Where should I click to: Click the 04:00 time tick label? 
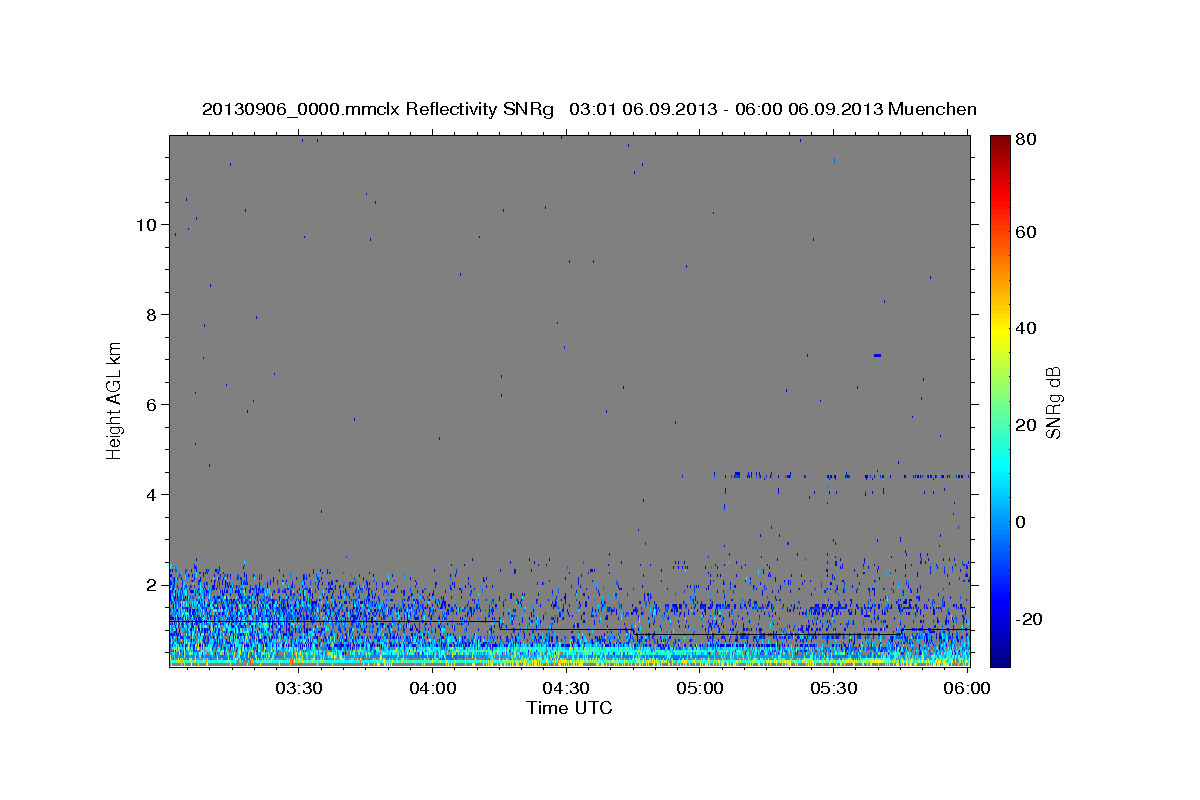click(433, 688)
